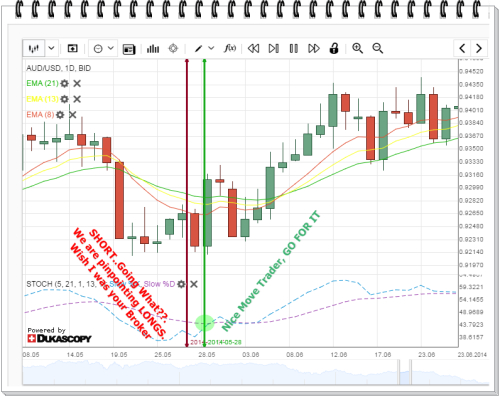Viewport: 500px width, 397px height.
Task: Toggle the volume bars icon
Action: [x=153, y=49]
